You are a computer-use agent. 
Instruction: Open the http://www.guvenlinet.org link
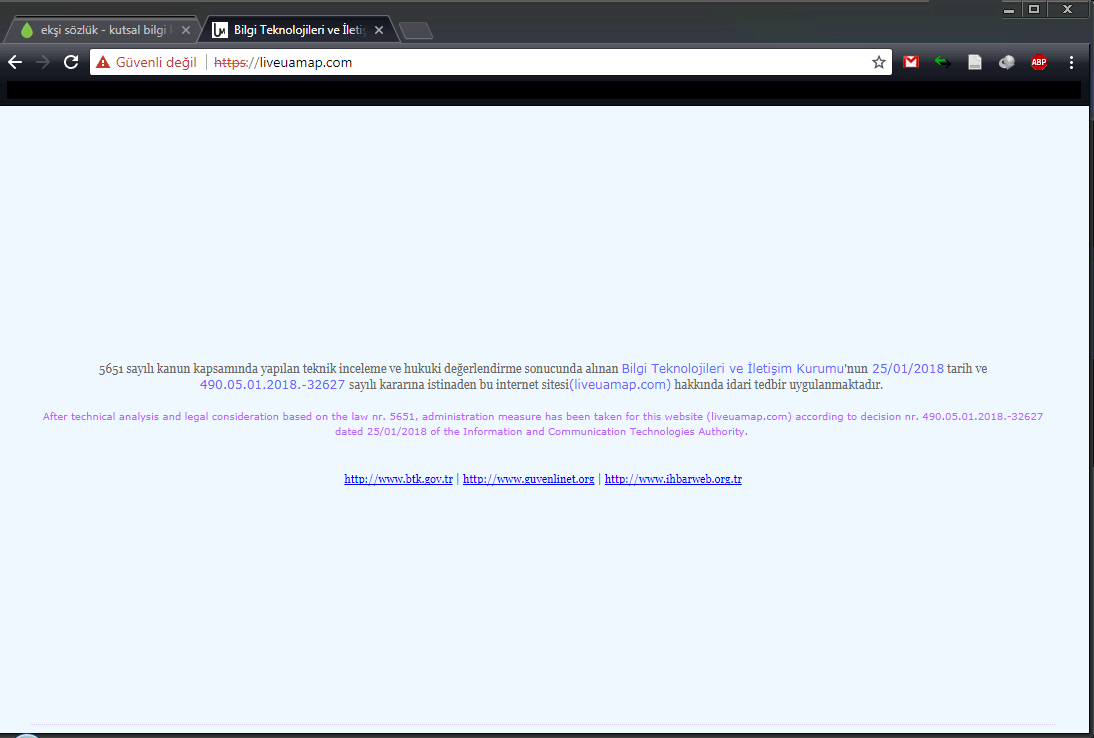click(x=529, y=479)
